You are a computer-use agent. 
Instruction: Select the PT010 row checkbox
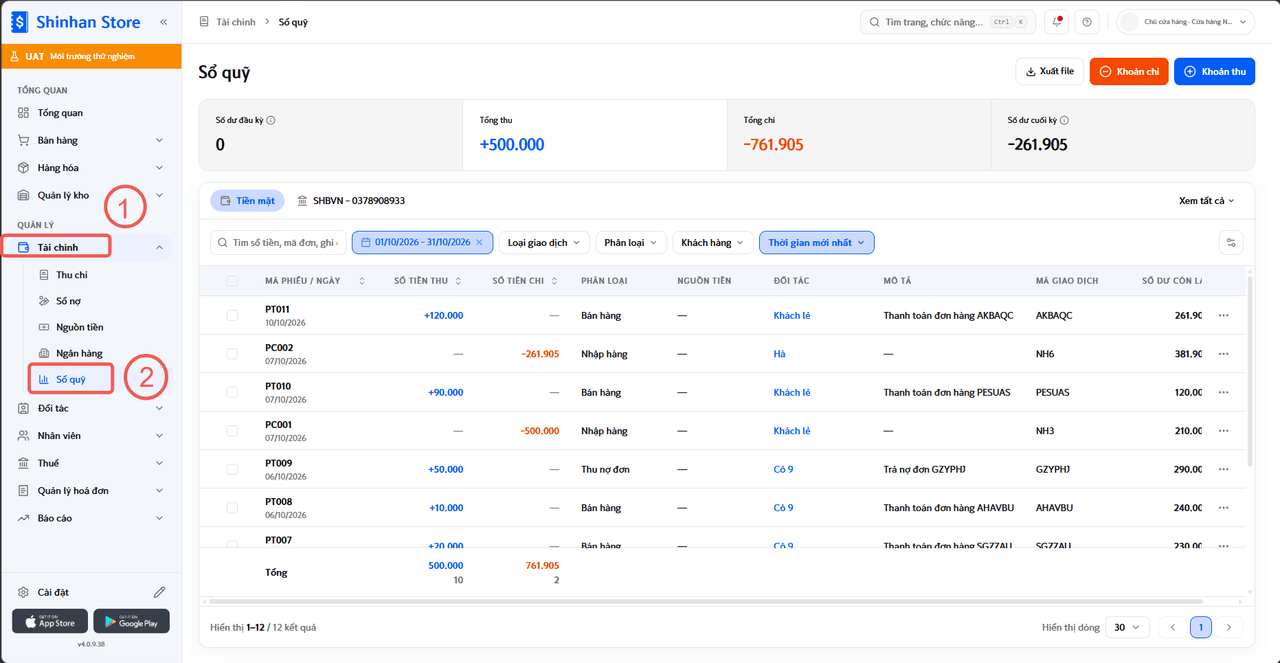[x=232, y=392]
